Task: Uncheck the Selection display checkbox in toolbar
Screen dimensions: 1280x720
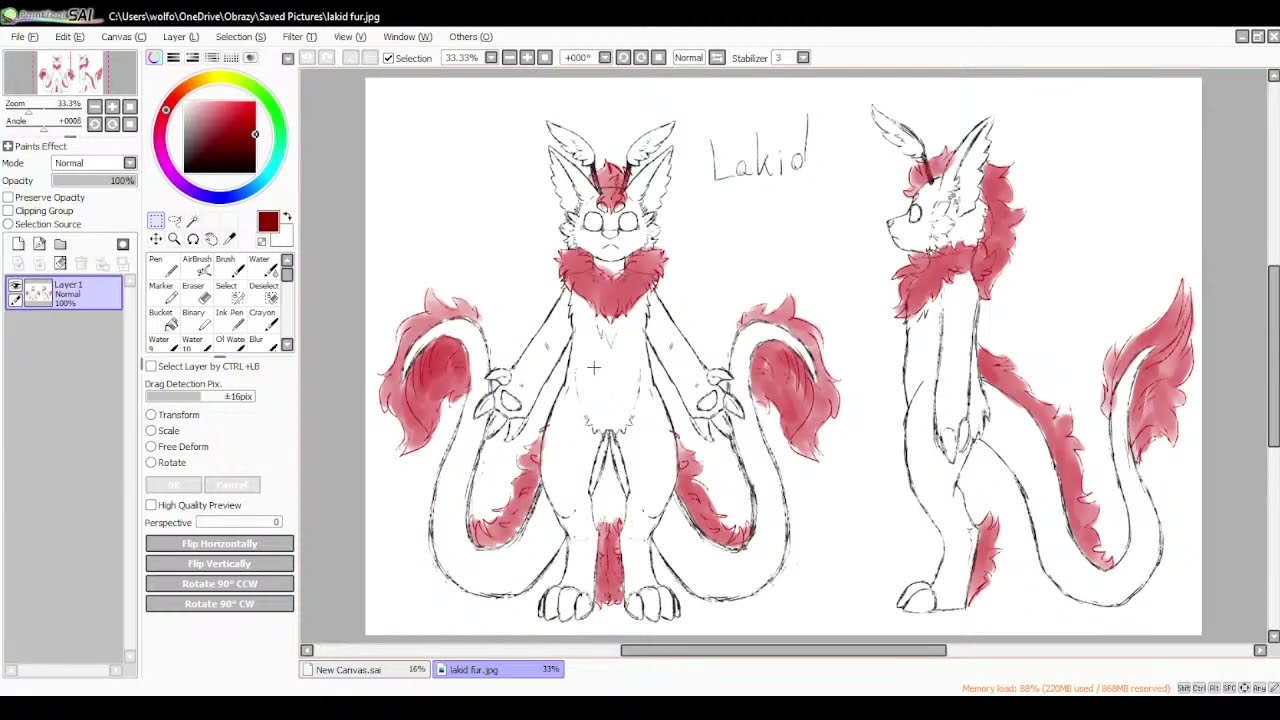Action: click(x=389, y=58)
